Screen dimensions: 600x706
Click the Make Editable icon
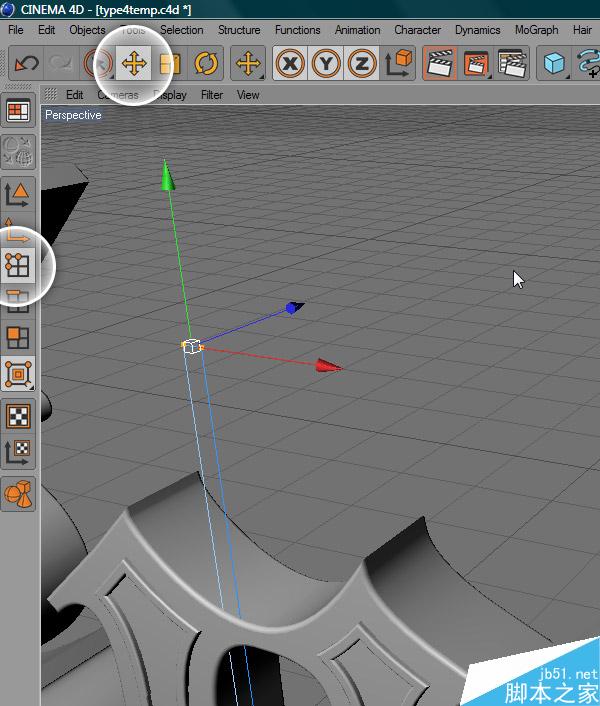tap(18, 152)
